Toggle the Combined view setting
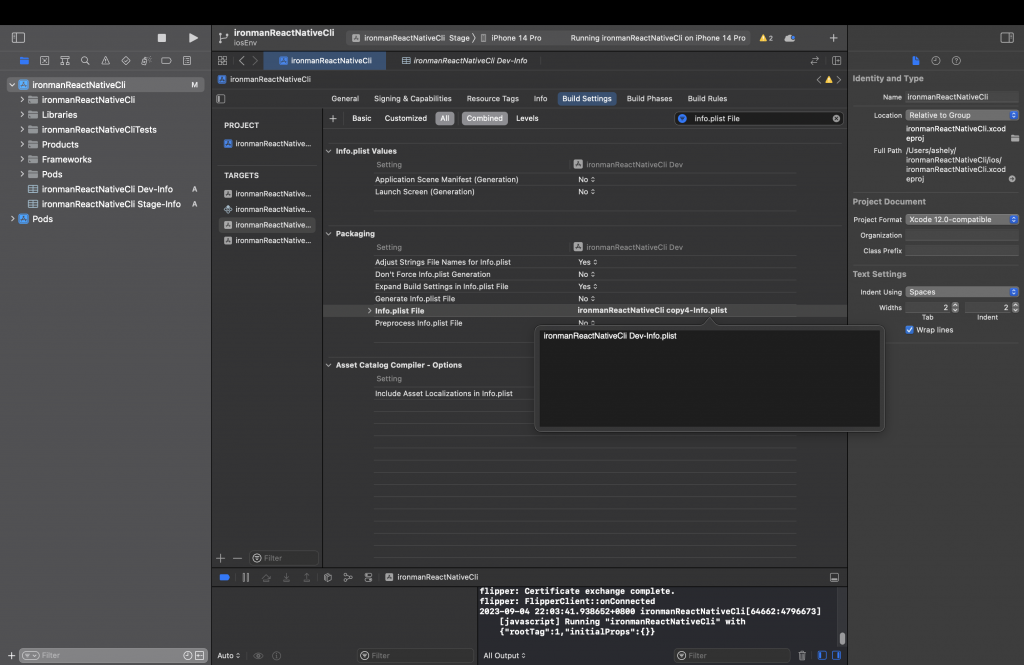Image resolution: width=1024 pixels, height=665 pixels. pos(484,118)
